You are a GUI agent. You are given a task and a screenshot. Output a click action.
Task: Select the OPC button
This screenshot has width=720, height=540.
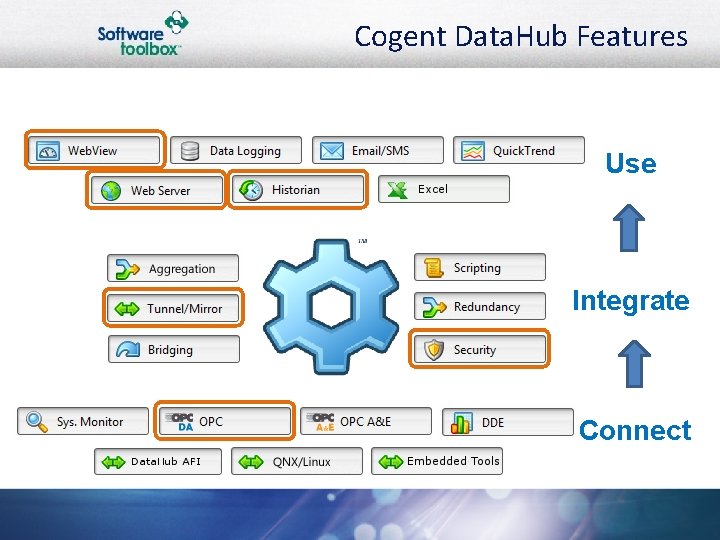coord(225,421)
